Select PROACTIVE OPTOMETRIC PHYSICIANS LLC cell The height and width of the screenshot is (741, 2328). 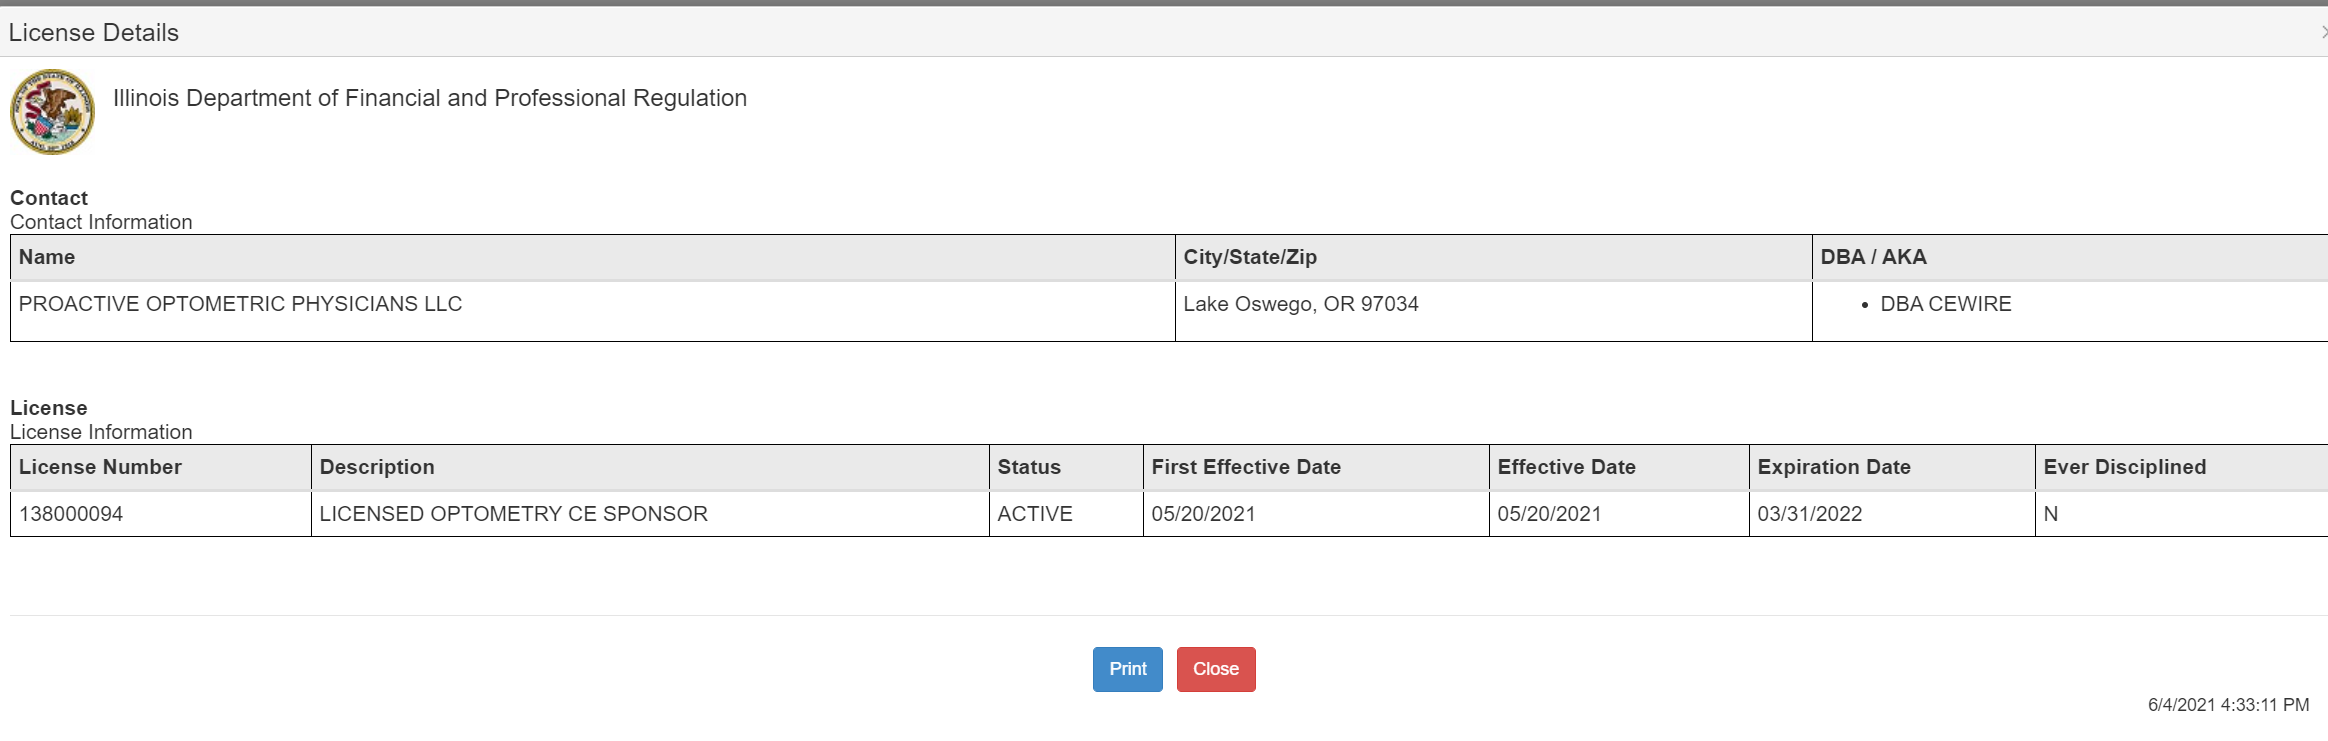(x=592, y=311)
